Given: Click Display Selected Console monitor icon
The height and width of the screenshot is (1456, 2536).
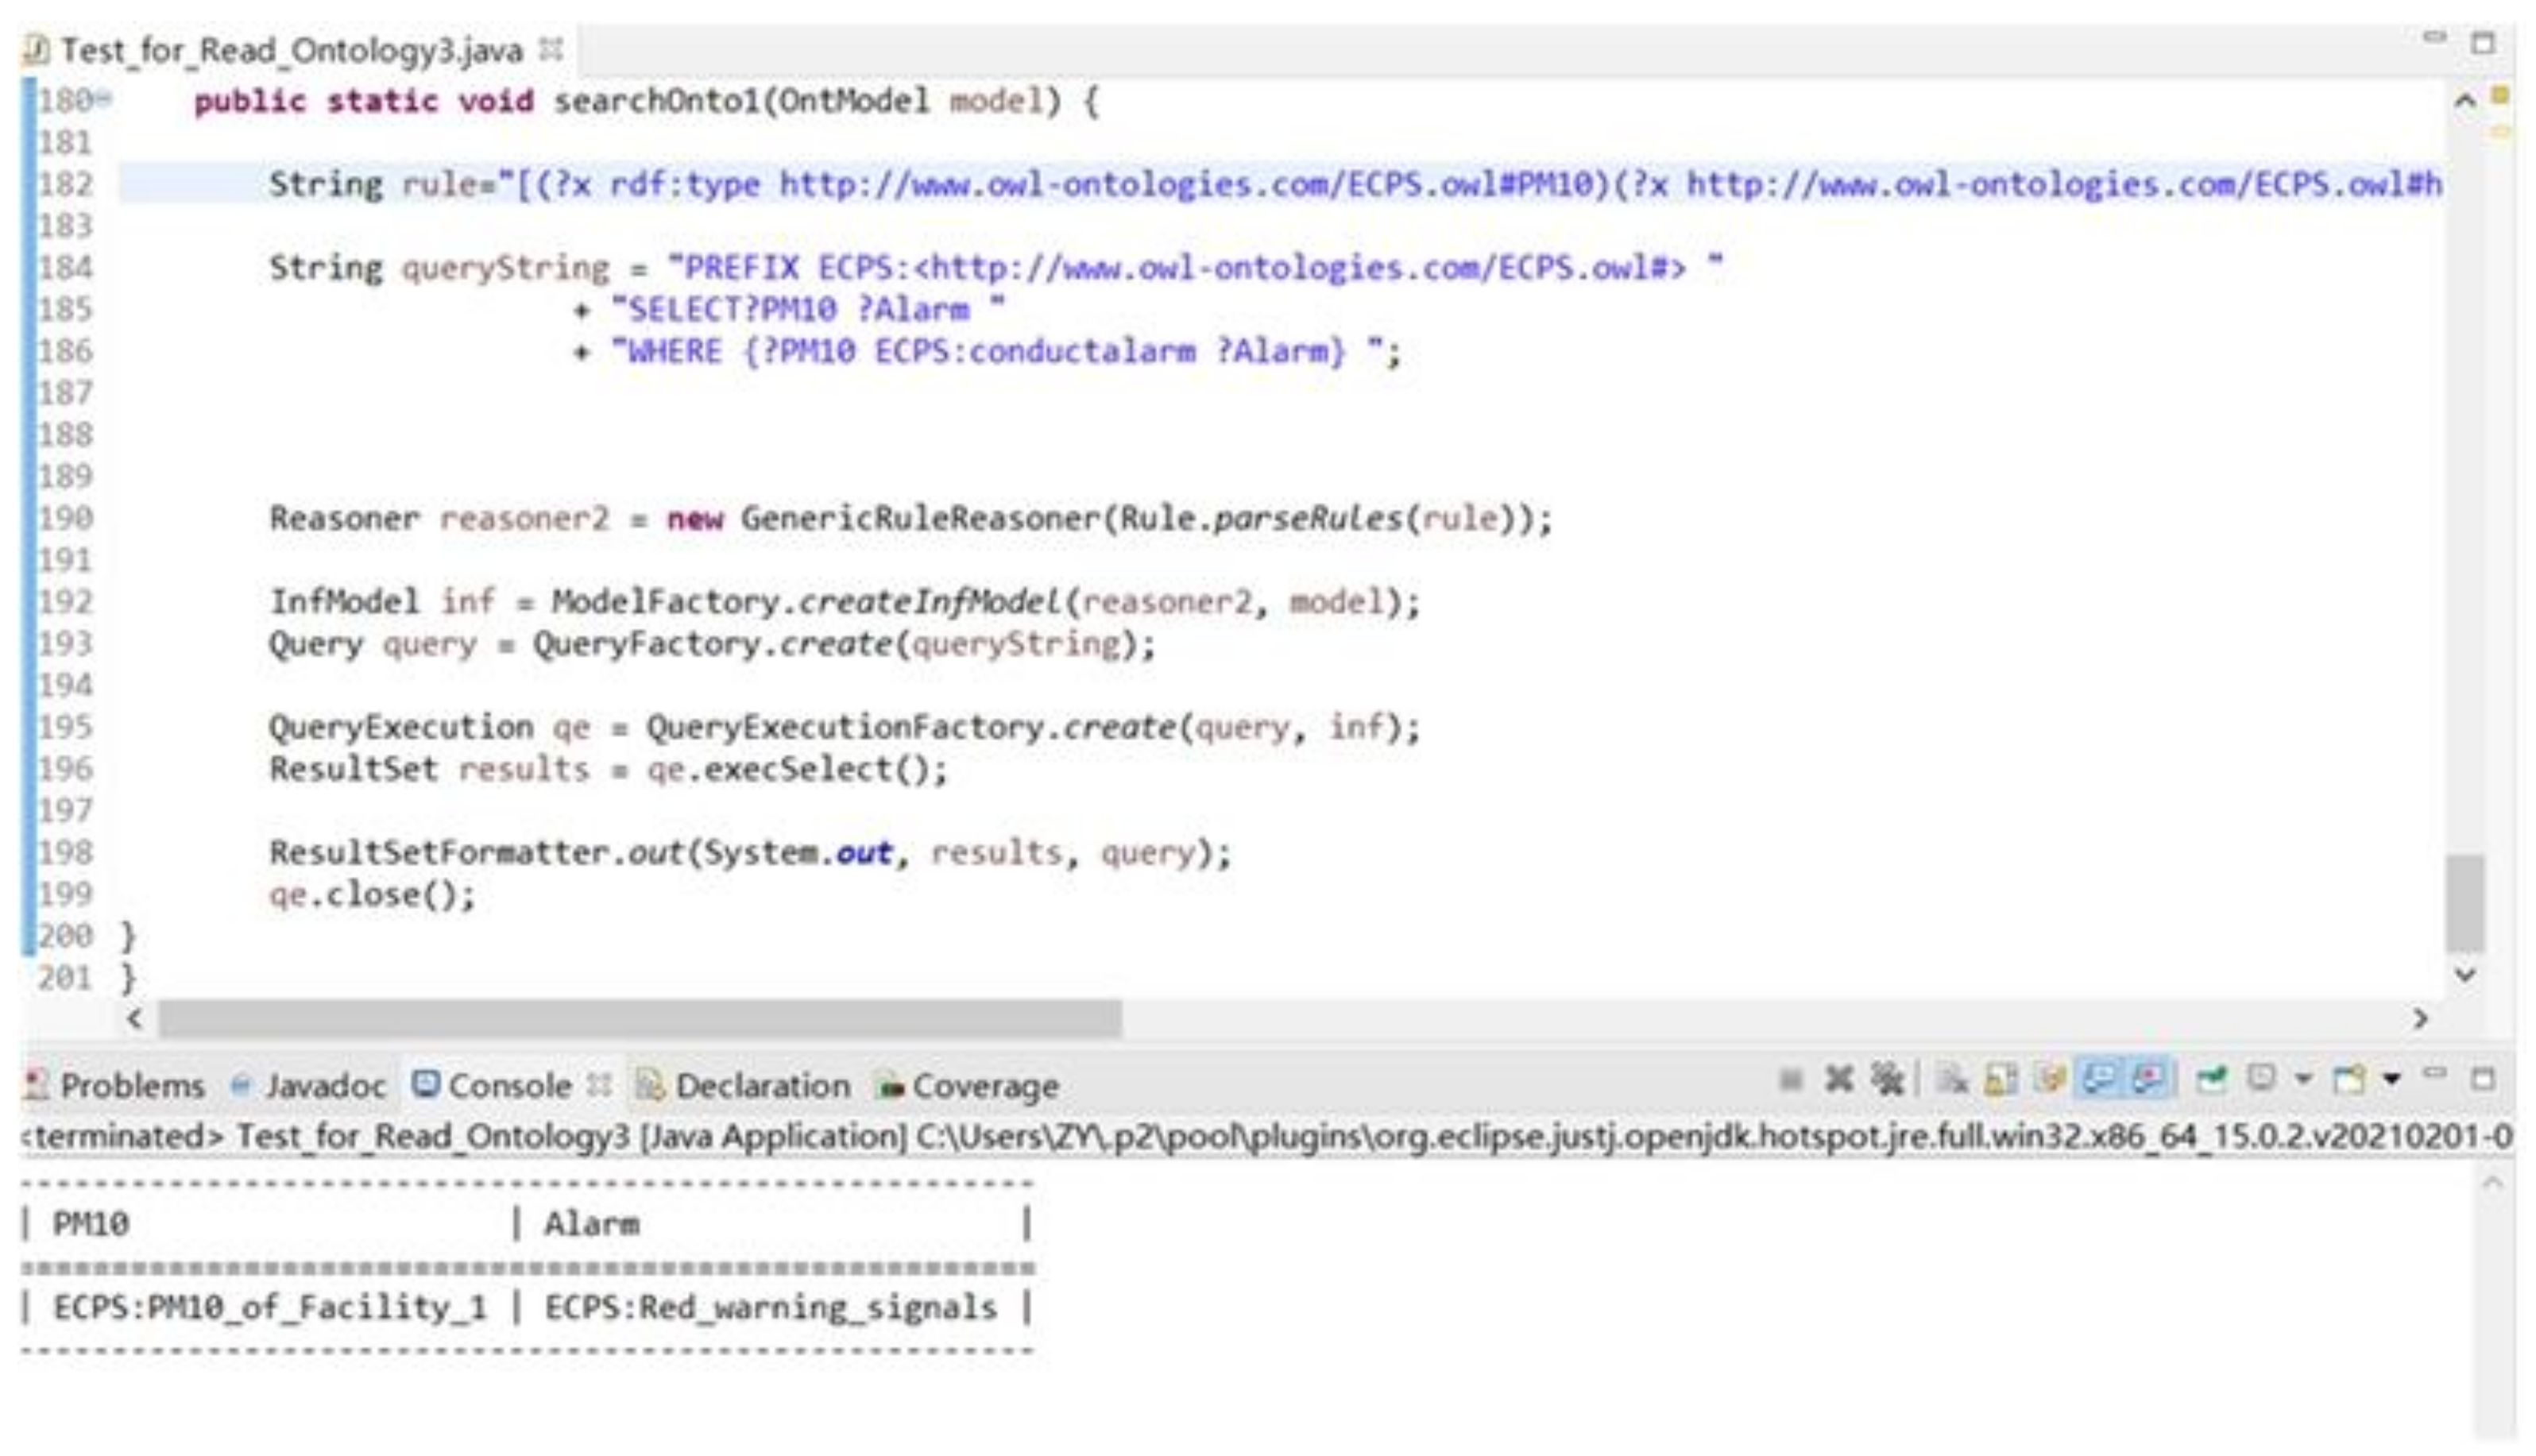Looking at the screenshot, I should [2261, 1078].
